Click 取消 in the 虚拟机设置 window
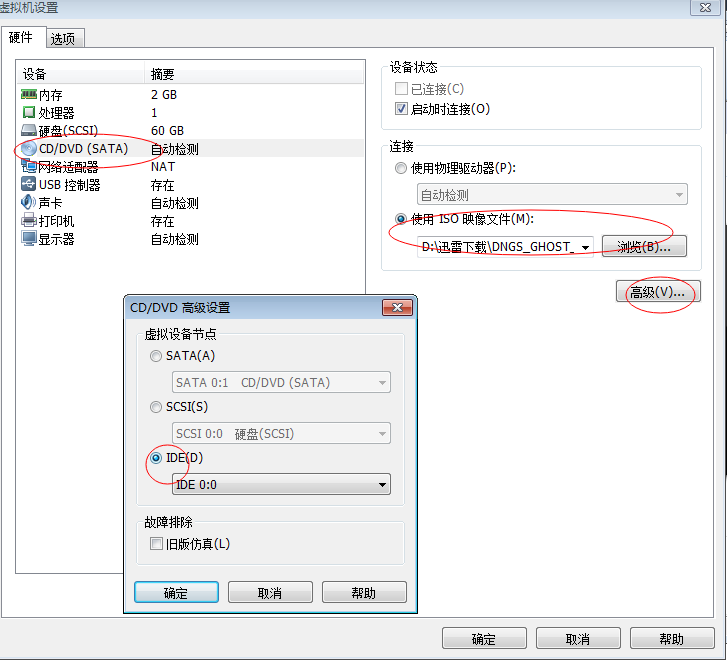 578,639
